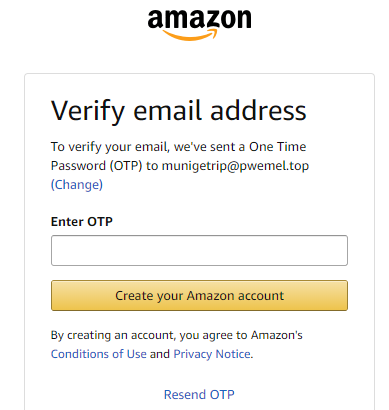Click the Verify email address heading
Viewport: 389px width, 410px height.
click(x=179, y=111)
